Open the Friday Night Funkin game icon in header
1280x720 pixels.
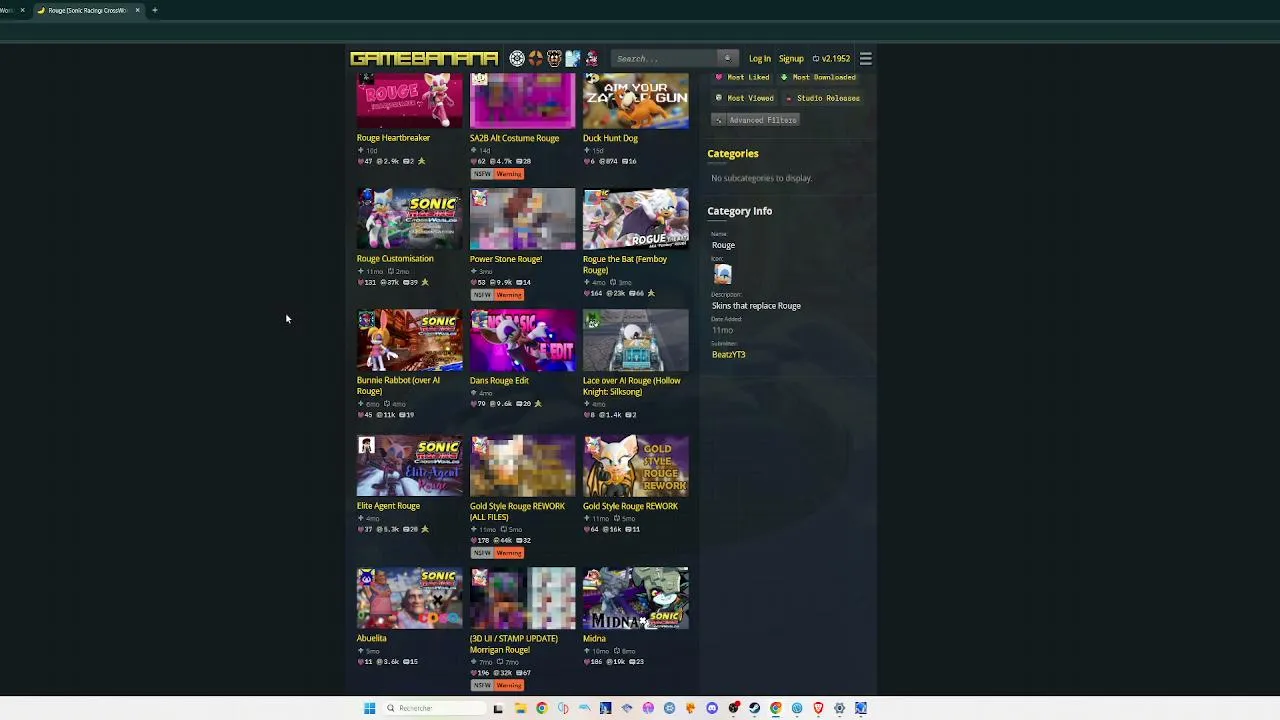click(x=592, y=58)
